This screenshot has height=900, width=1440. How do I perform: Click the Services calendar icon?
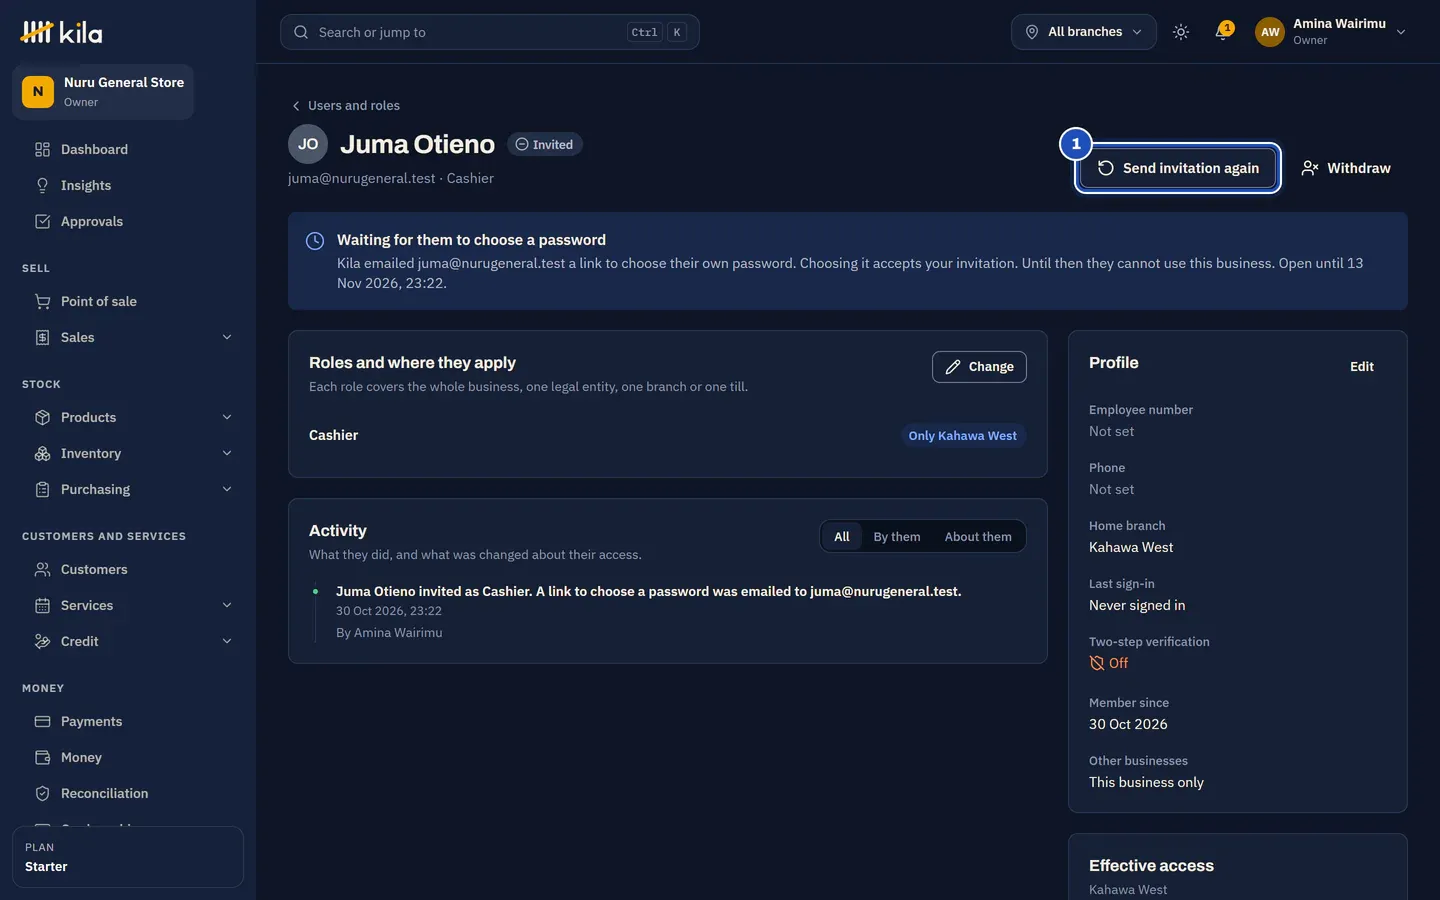[x=42, y=605]
